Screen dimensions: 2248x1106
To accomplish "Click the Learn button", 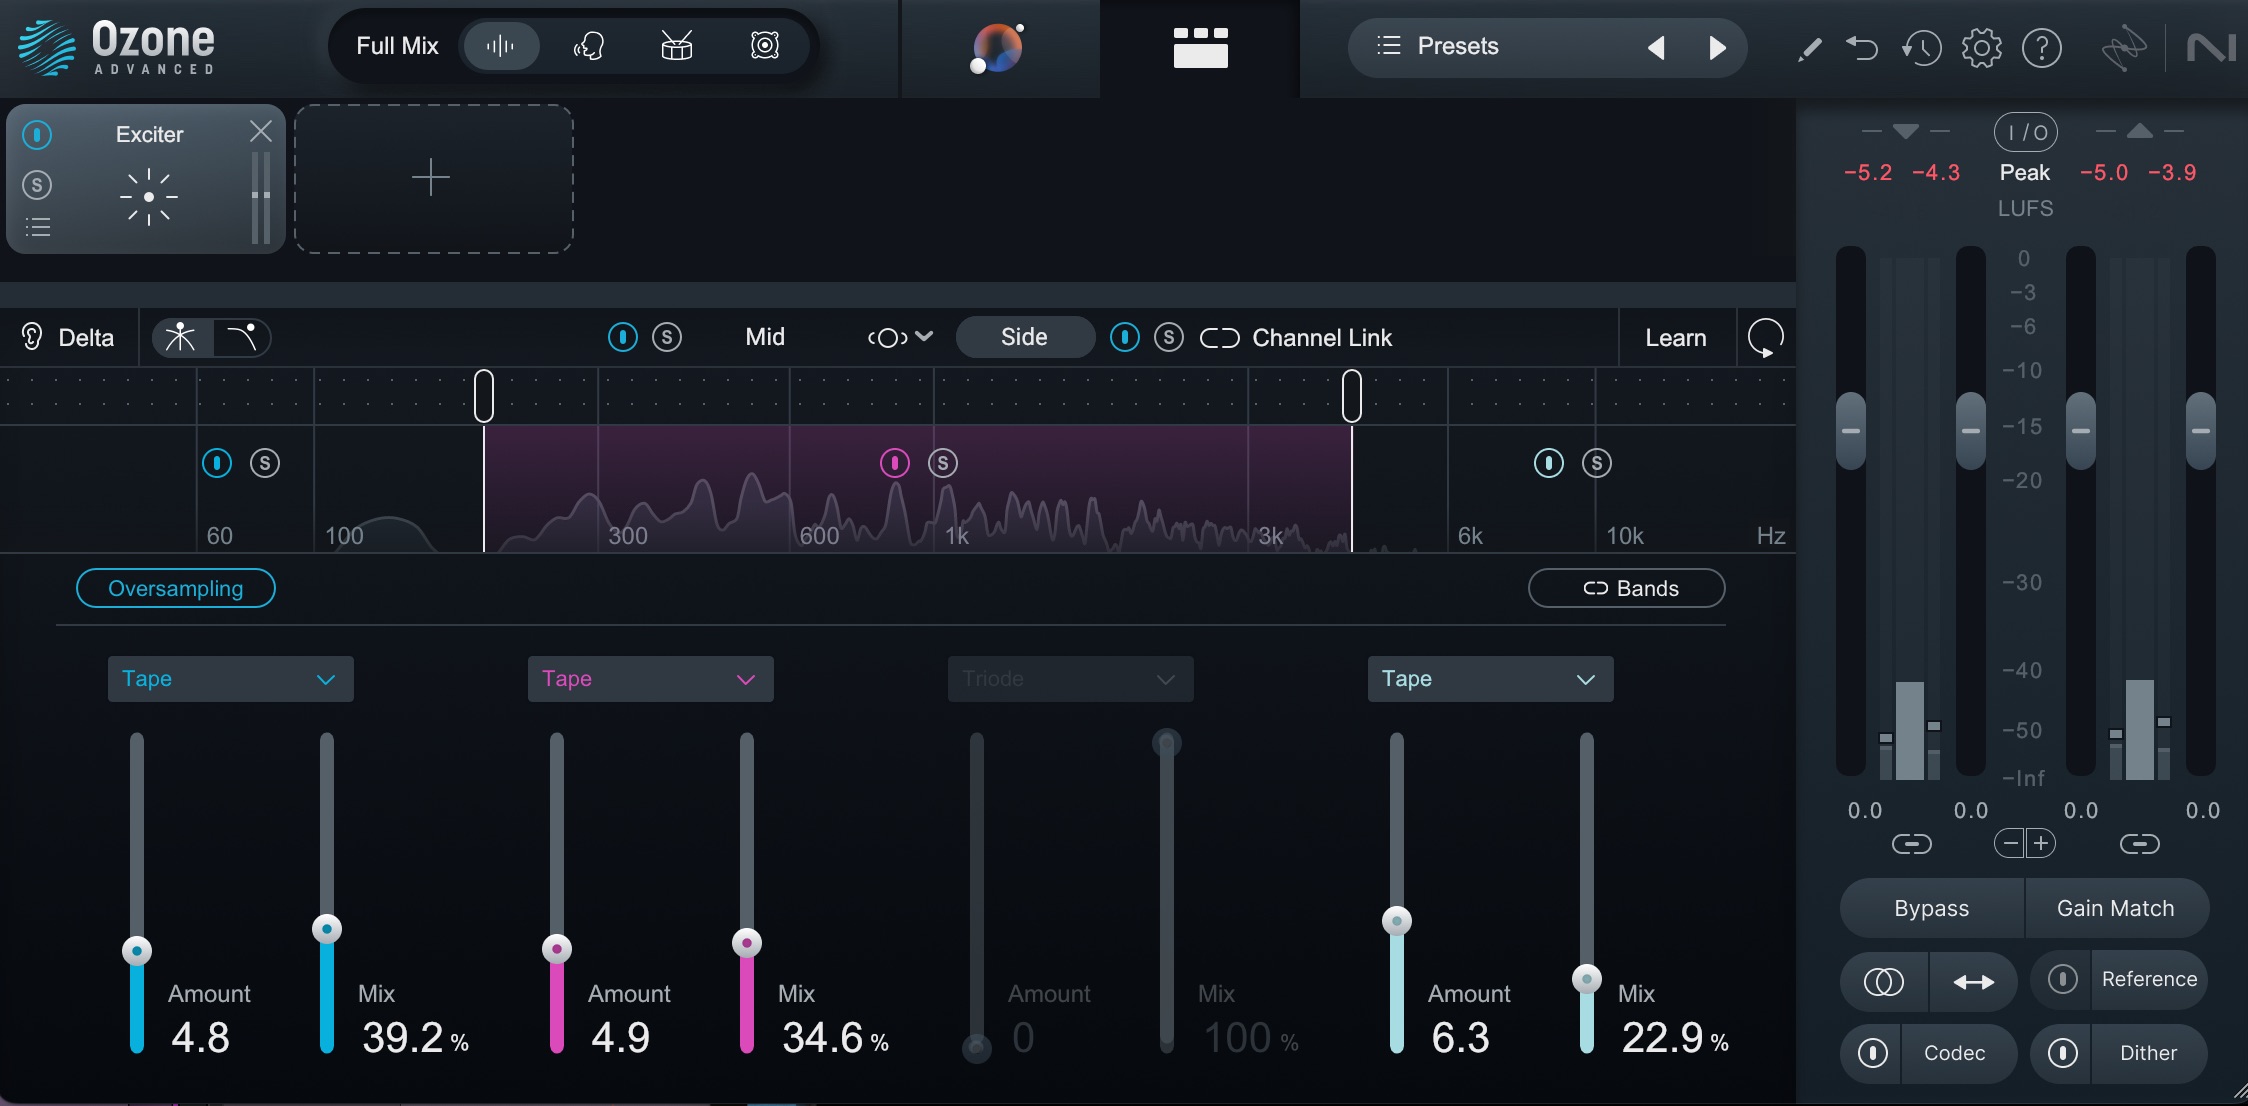I will (x=1676, y=338).
